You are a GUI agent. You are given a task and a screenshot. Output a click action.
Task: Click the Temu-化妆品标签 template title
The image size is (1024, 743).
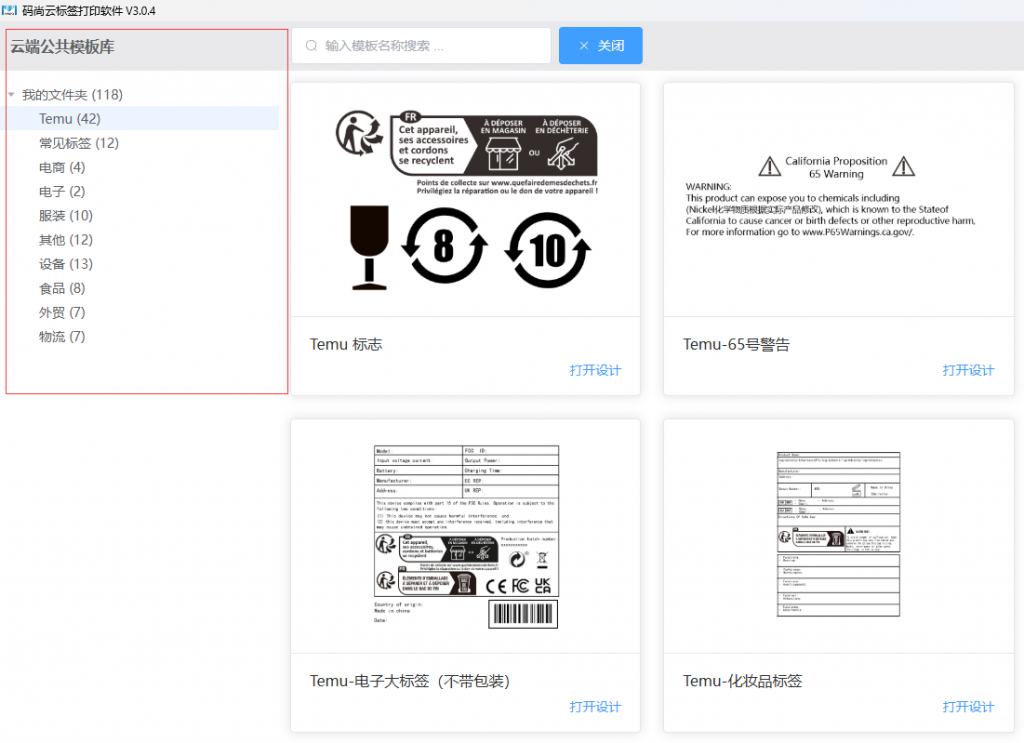[x=743, y=681]
